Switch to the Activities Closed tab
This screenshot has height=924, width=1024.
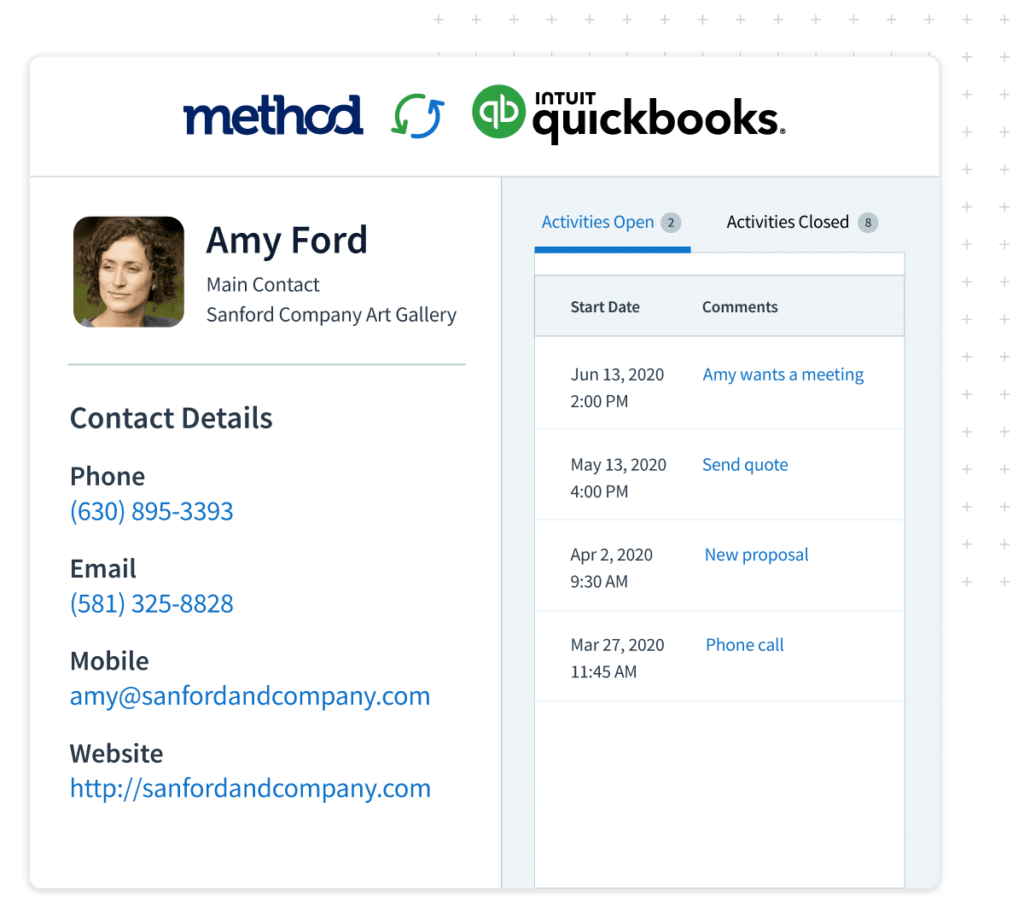[x=787, y=223]
